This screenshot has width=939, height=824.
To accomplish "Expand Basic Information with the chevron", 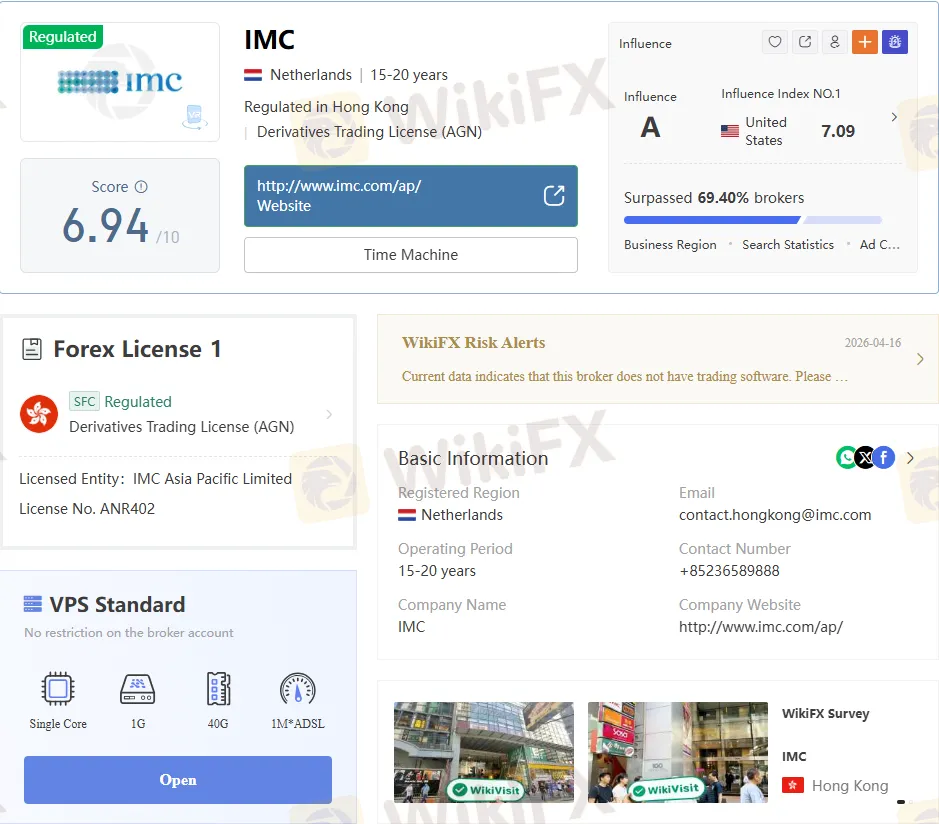I will coord(910,458).
